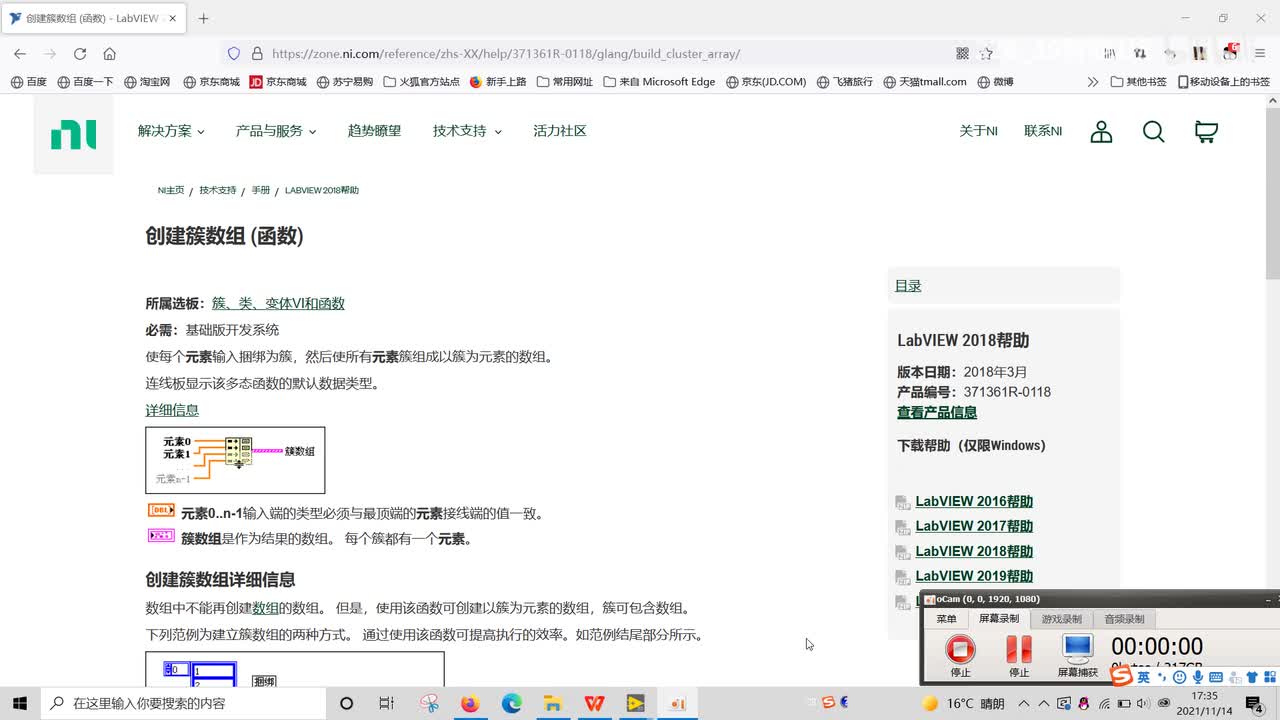Bookmark this page with the star icon

coord(986,54)
